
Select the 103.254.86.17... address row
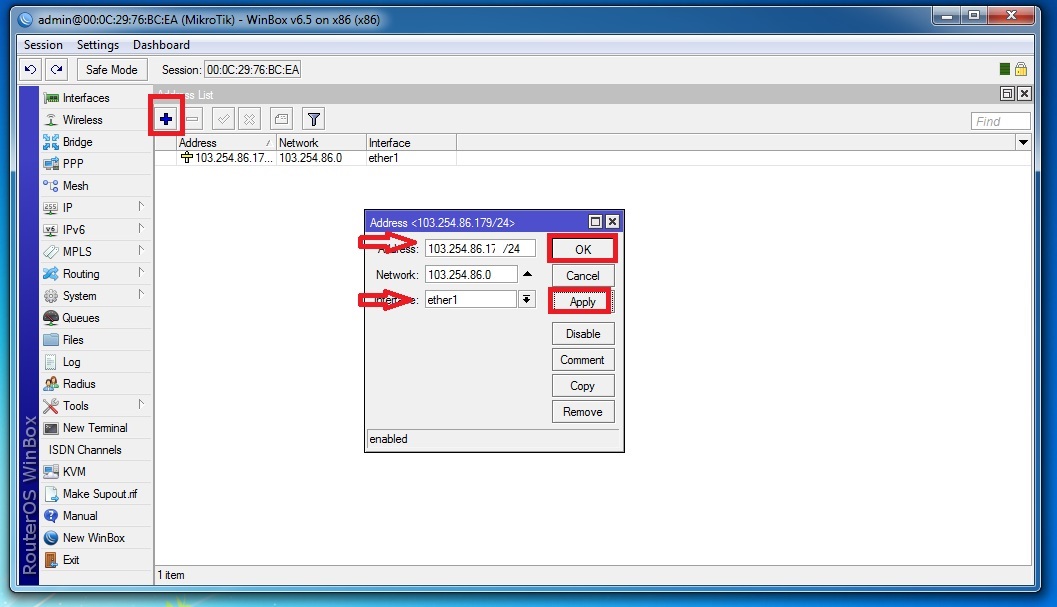[x=226, y=158]
